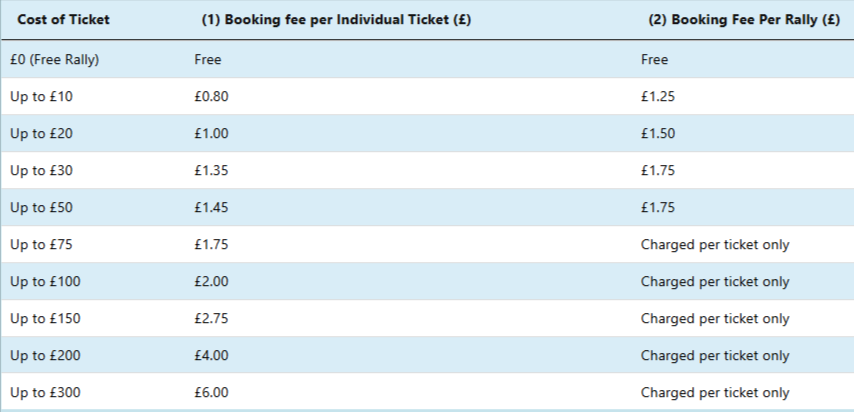This screenshot has width=854, height=412.
Task: Select the Up to £300 row label
Action: 45,392
